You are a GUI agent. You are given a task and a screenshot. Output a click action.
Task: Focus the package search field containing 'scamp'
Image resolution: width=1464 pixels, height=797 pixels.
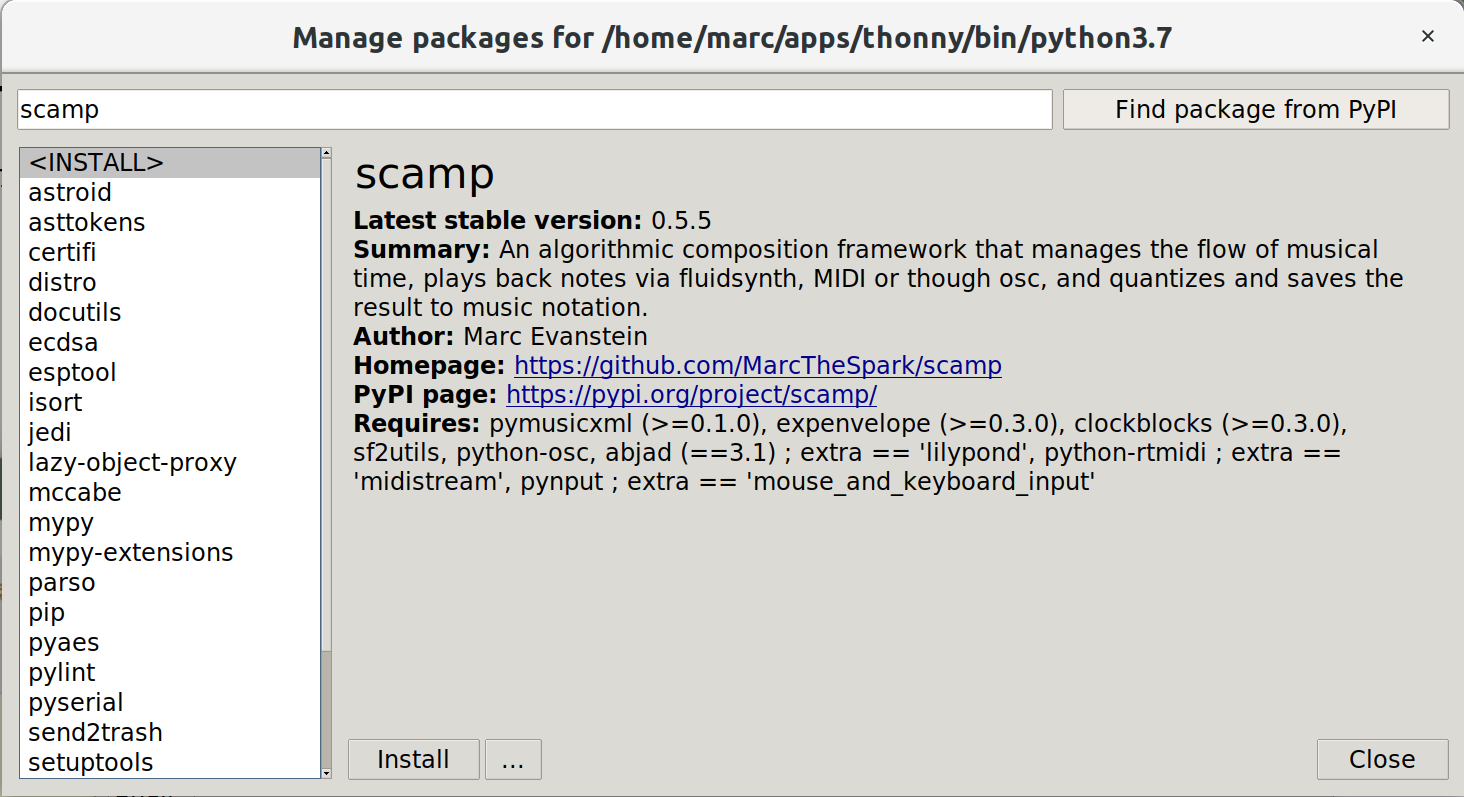[534, 109]
